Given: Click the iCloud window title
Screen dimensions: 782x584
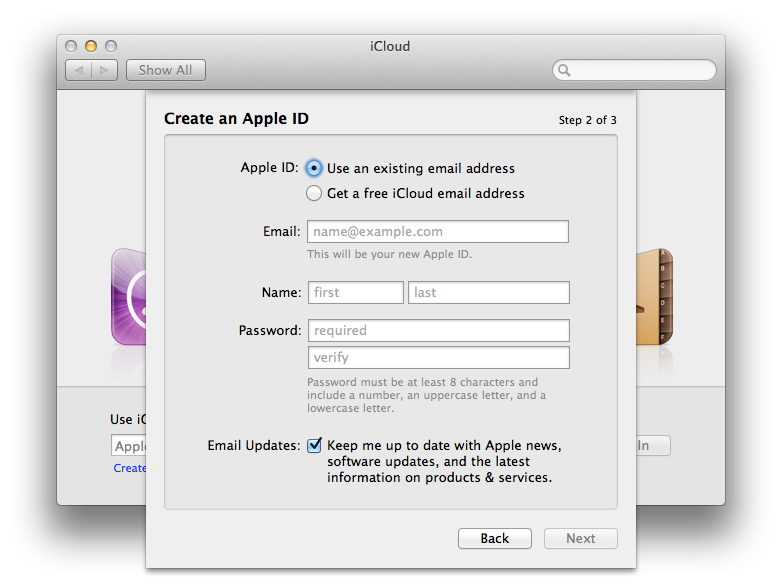Looking at the screenshot, I should 390,46.
